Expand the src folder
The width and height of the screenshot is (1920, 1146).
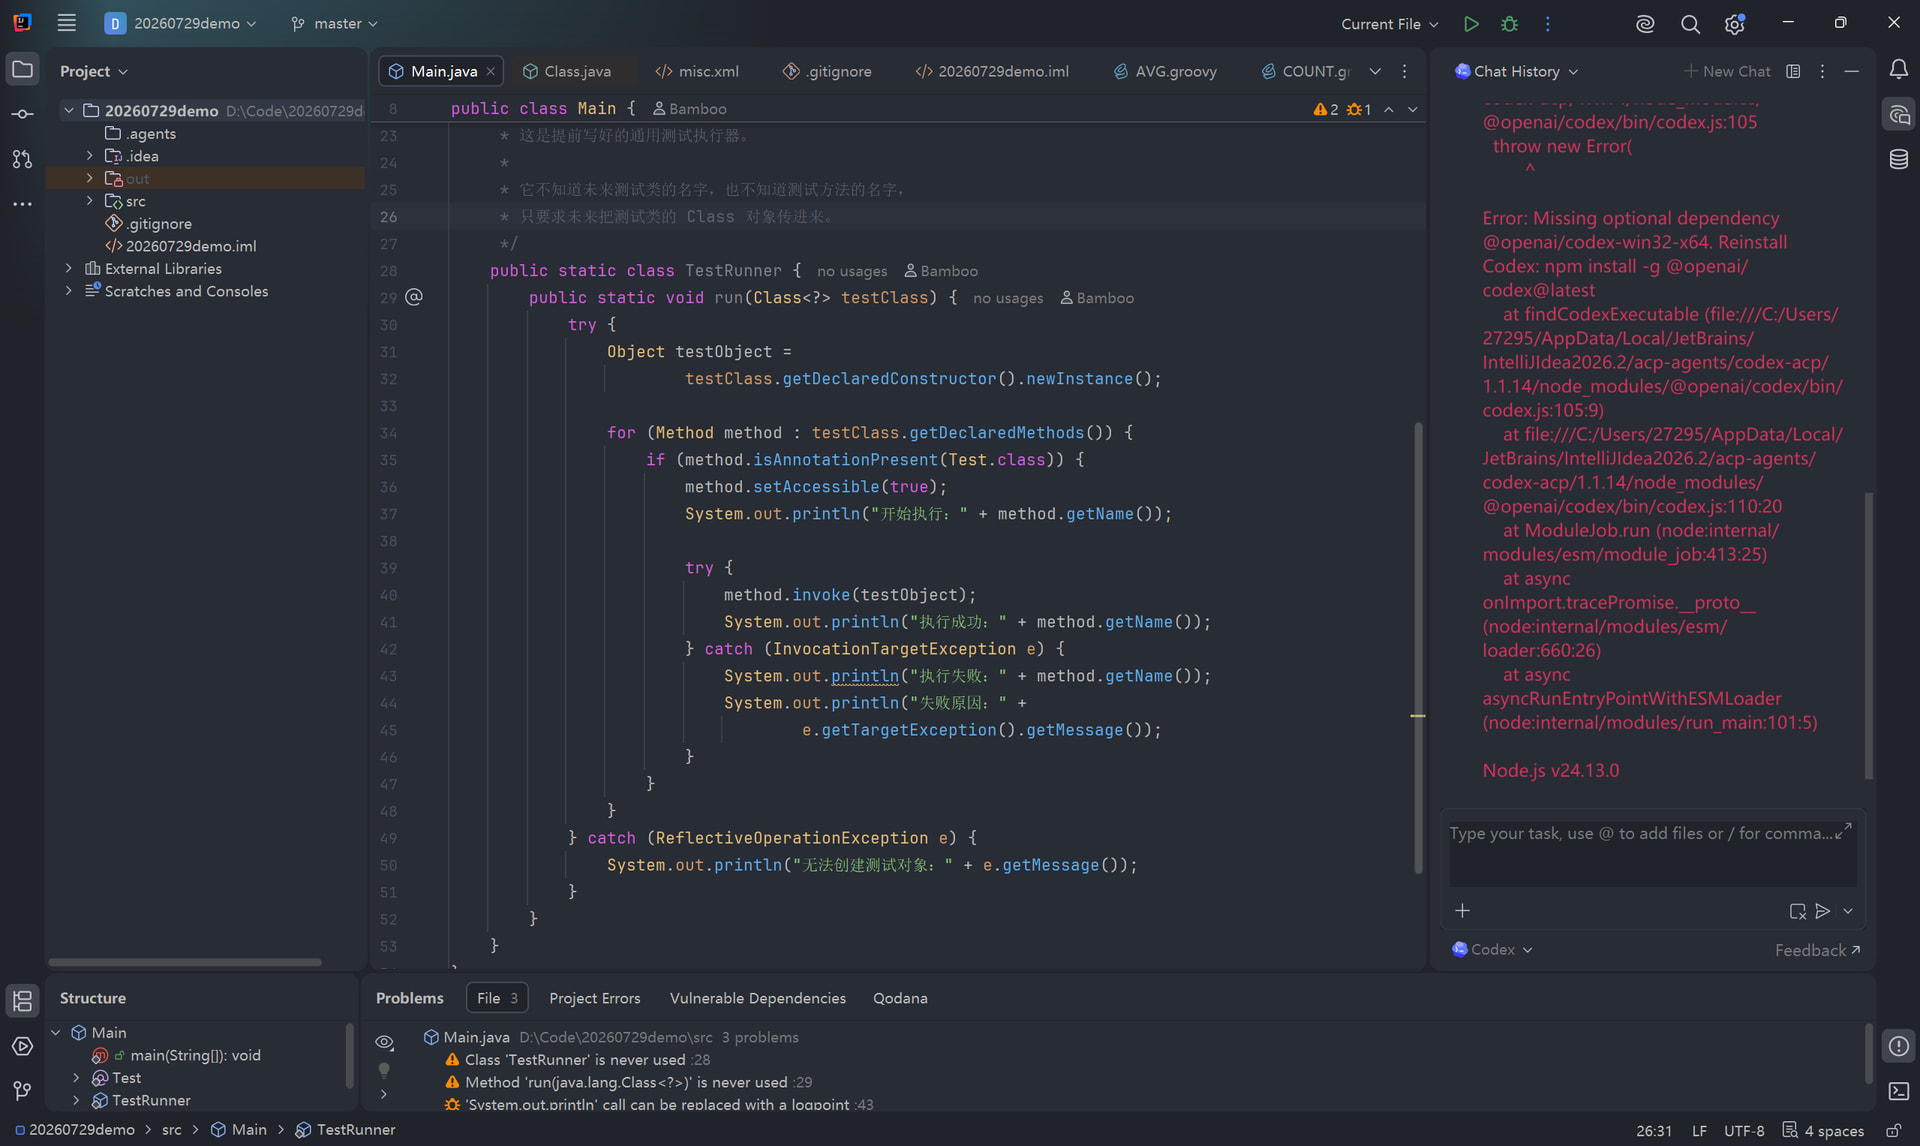click(x=90, y=201)
